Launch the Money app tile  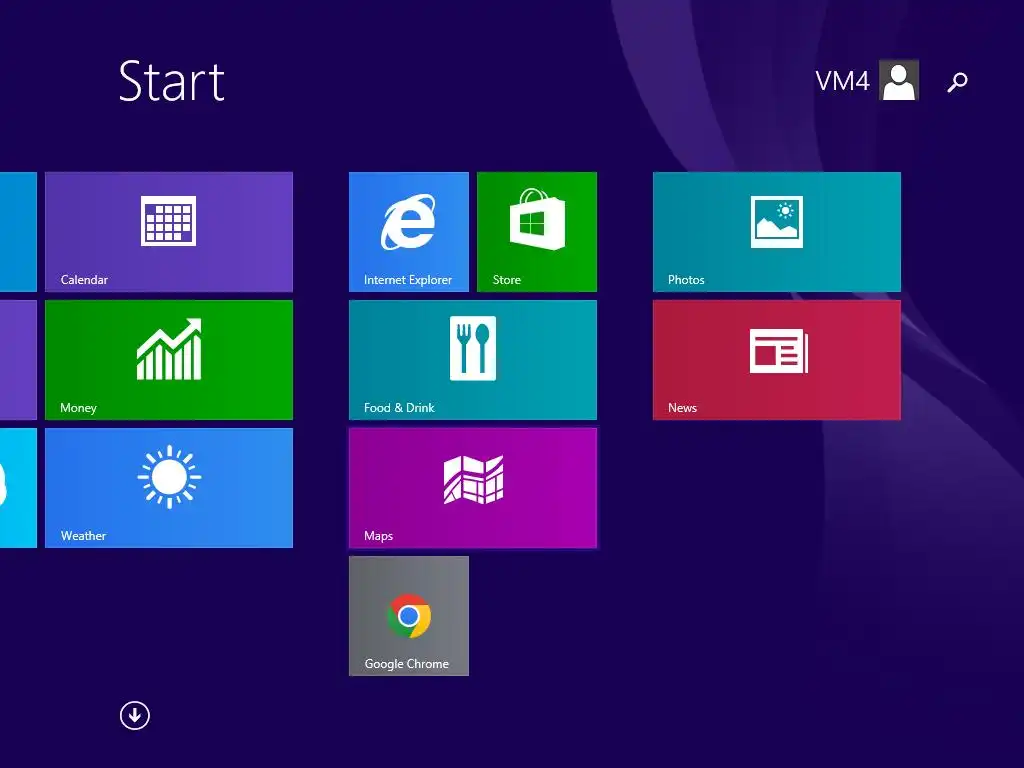tap(168, 360)
